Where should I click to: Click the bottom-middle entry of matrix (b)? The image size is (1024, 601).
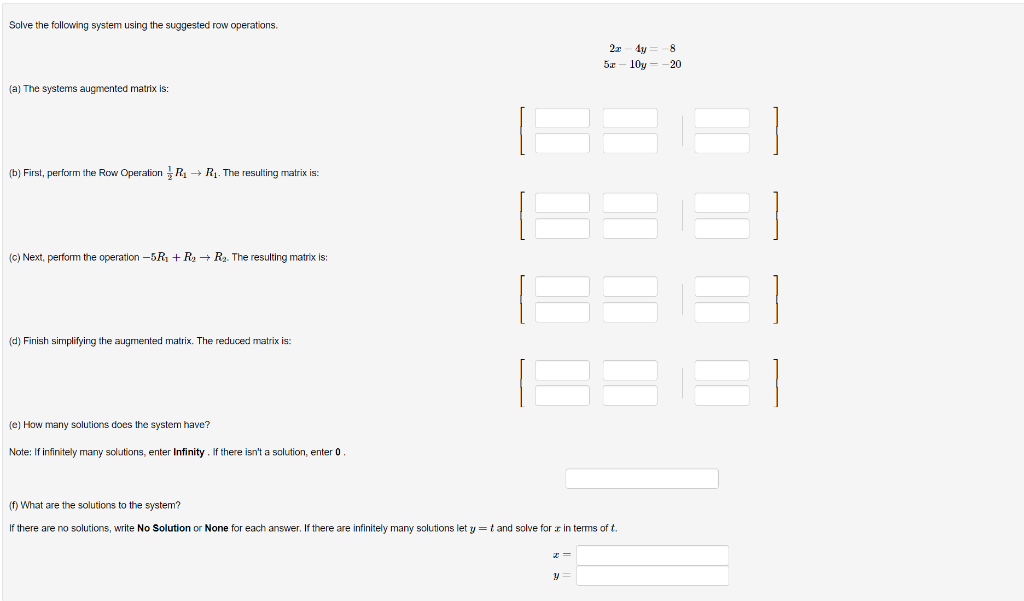click(x=630, y=228)
